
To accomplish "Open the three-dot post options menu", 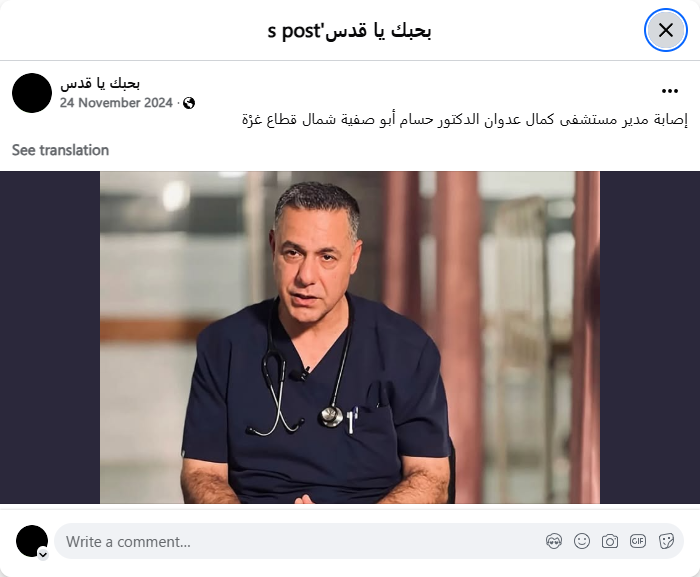I will pyautogui.click(x=670, y=91).
